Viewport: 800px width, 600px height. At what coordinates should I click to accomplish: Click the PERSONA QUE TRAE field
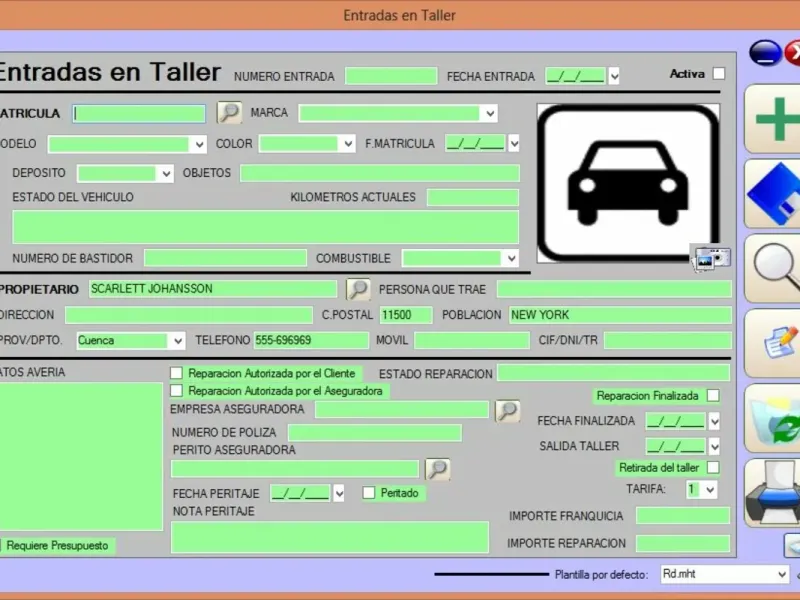(x=614, y=289)
